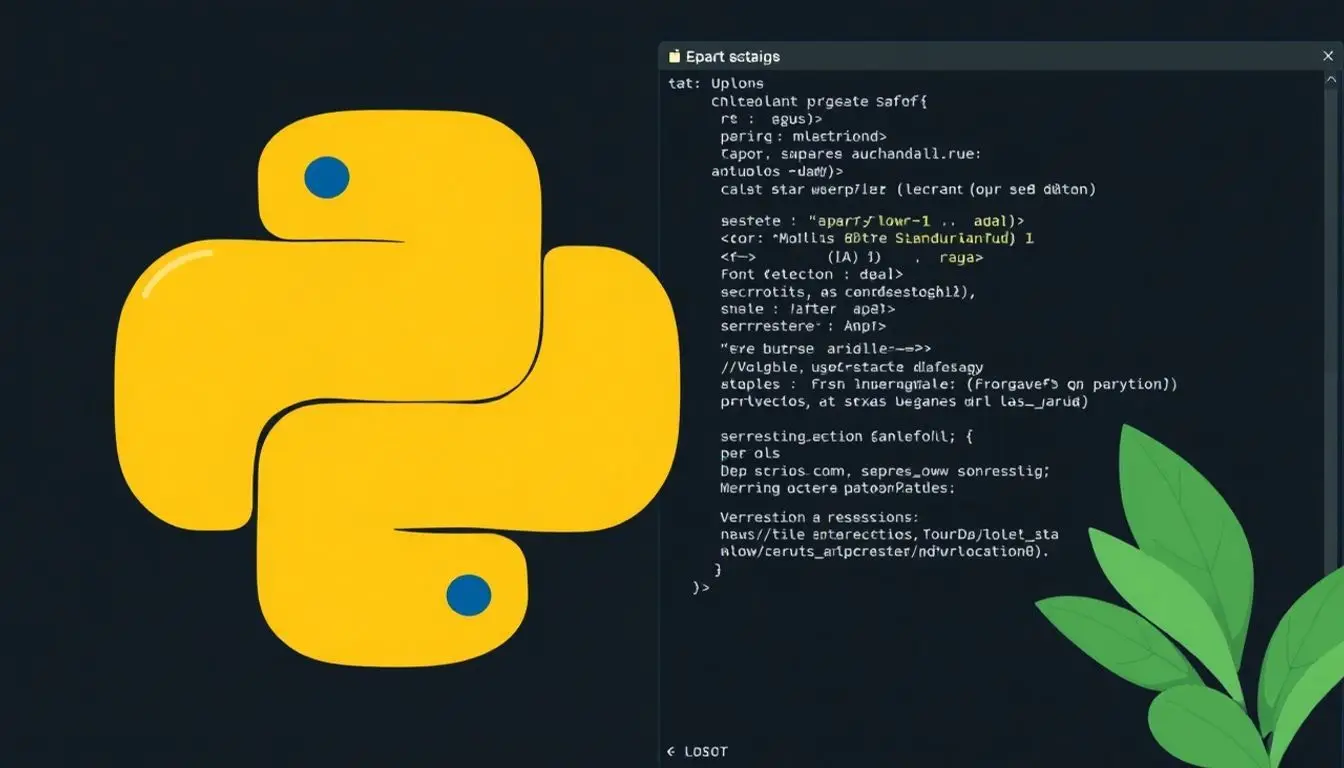Click the line starting 'ere butrse aridlle'
The height and width of the screenshot is (768, 1344).
click(x=825, y=350)
